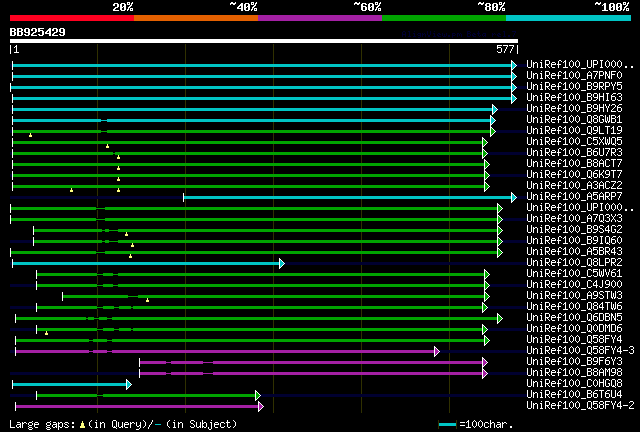Image resolution: width=640 pixels, height=432 pixels.
Task: Click the red 20% segment of the identity legend
Action: click(72, 18)
